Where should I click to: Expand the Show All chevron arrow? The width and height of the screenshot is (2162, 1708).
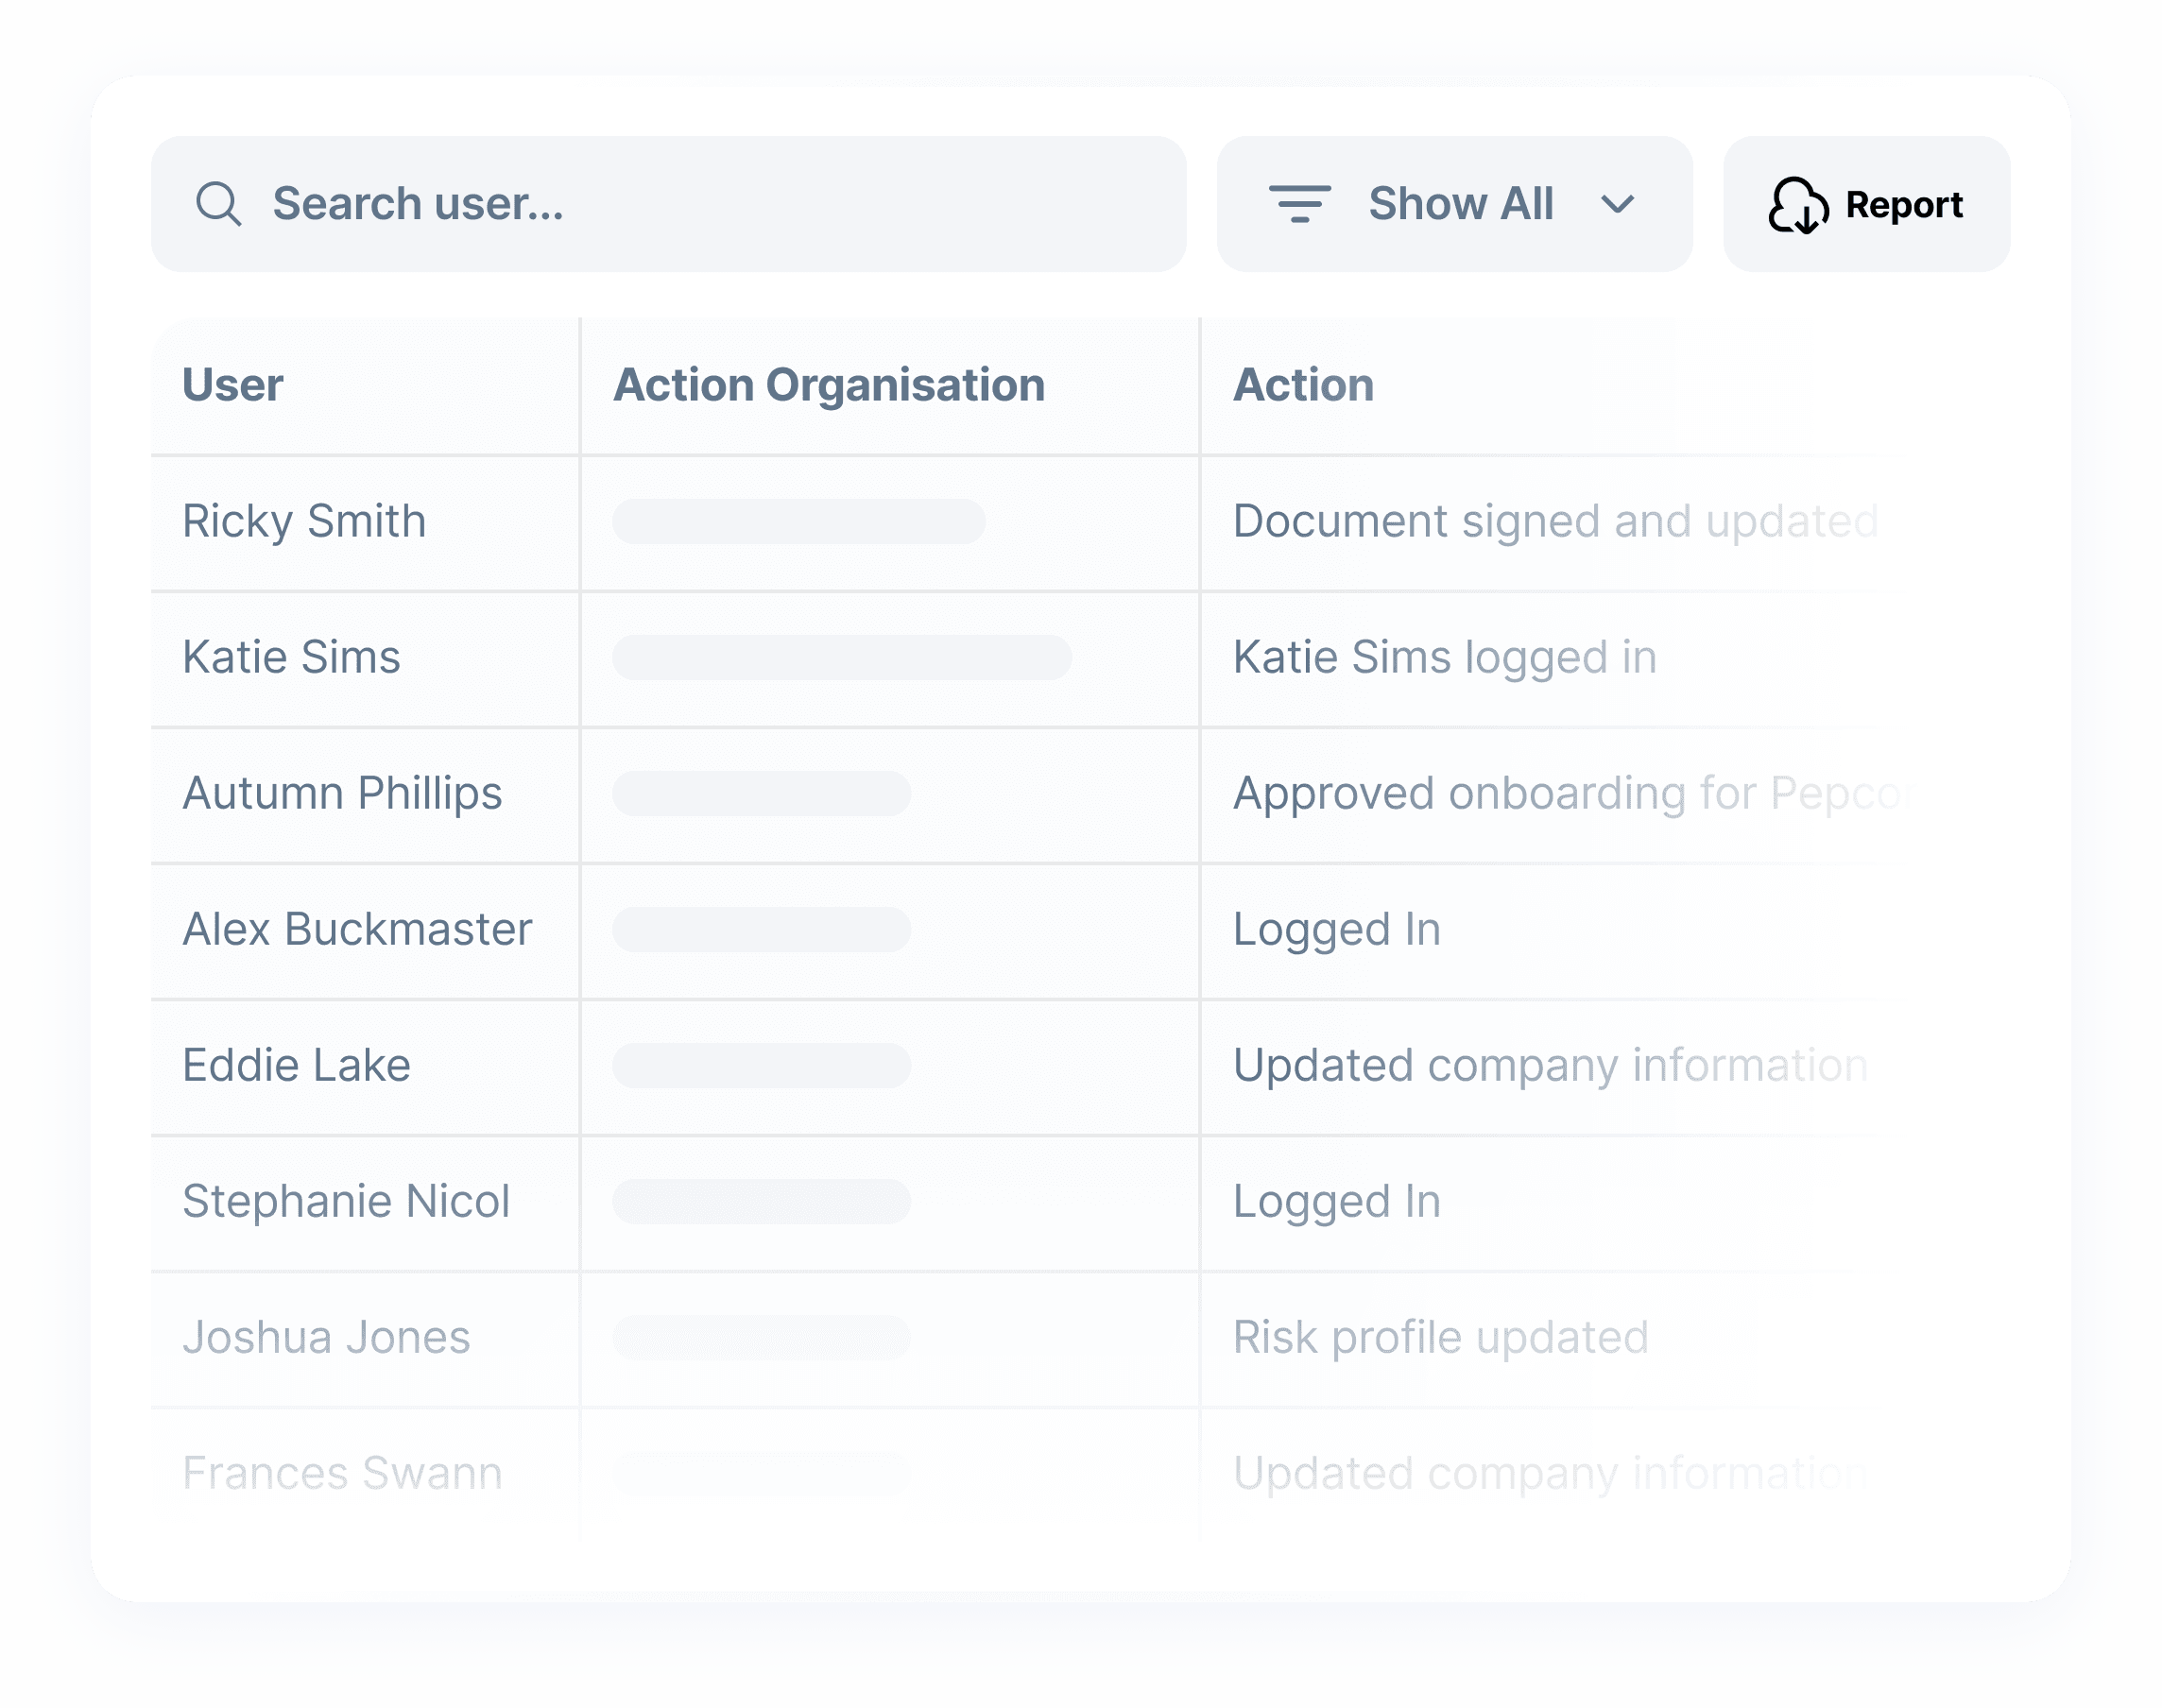(x=1617, y=205)
